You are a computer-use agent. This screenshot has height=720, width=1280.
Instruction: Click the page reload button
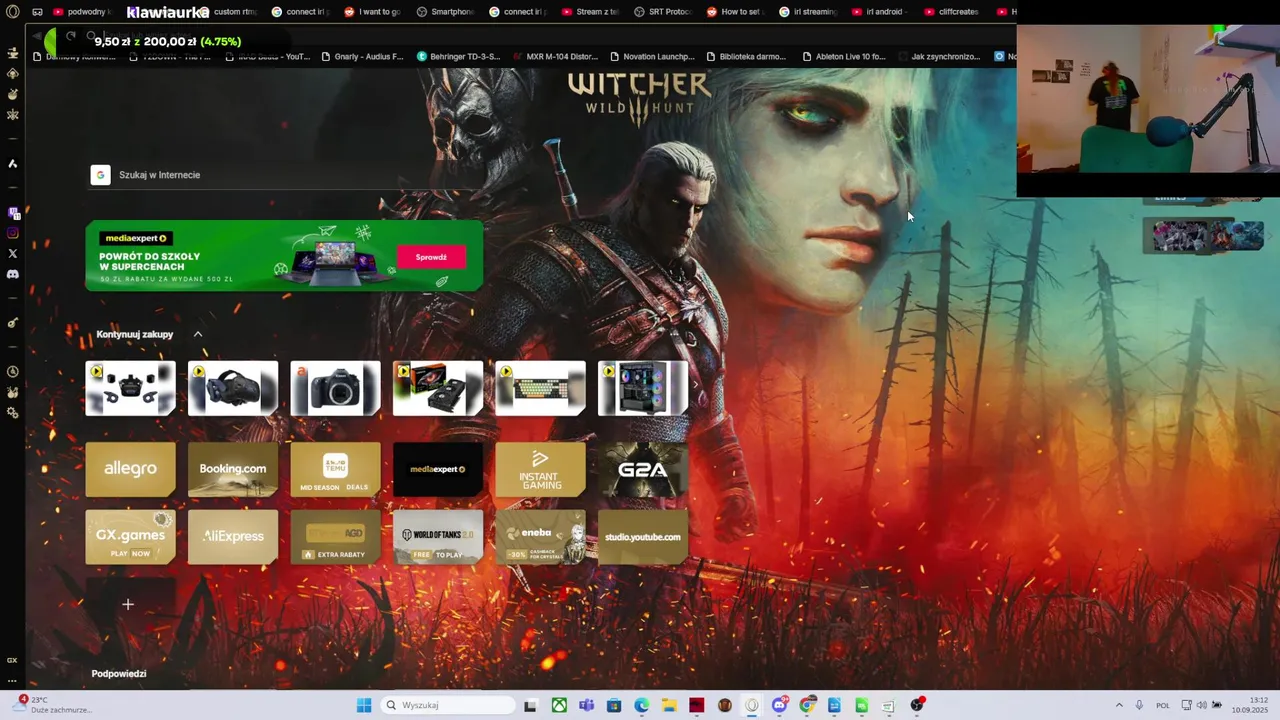coord(71,36)
